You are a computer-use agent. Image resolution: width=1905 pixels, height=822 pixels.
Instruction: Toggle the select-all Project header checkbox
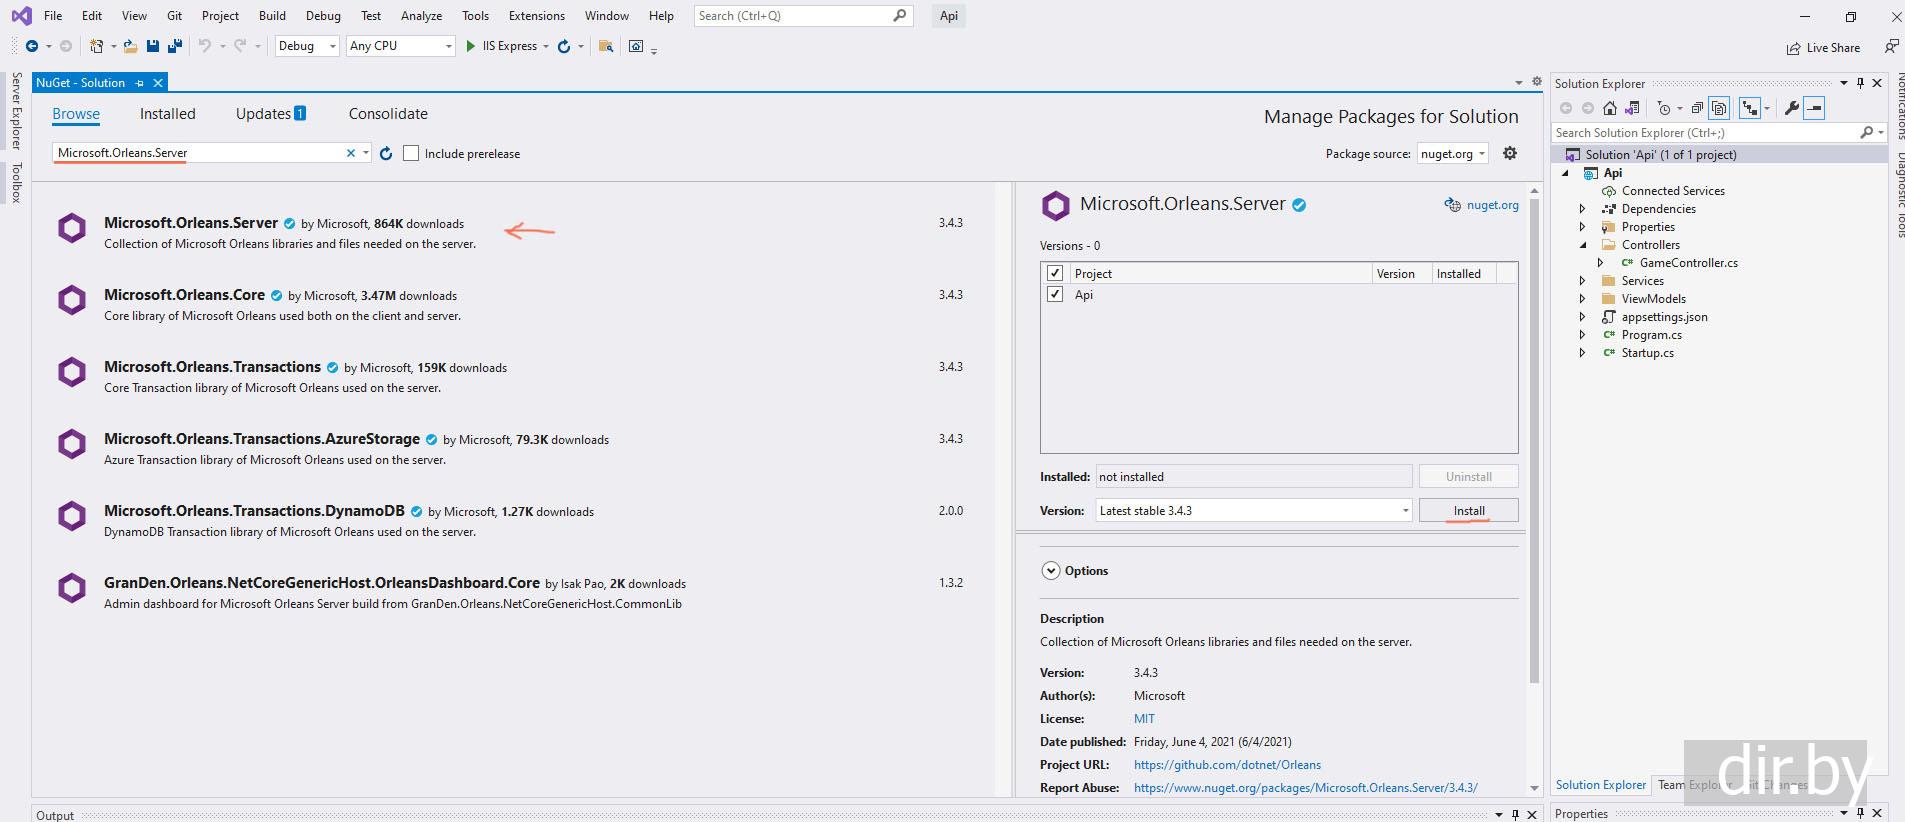1054,273
